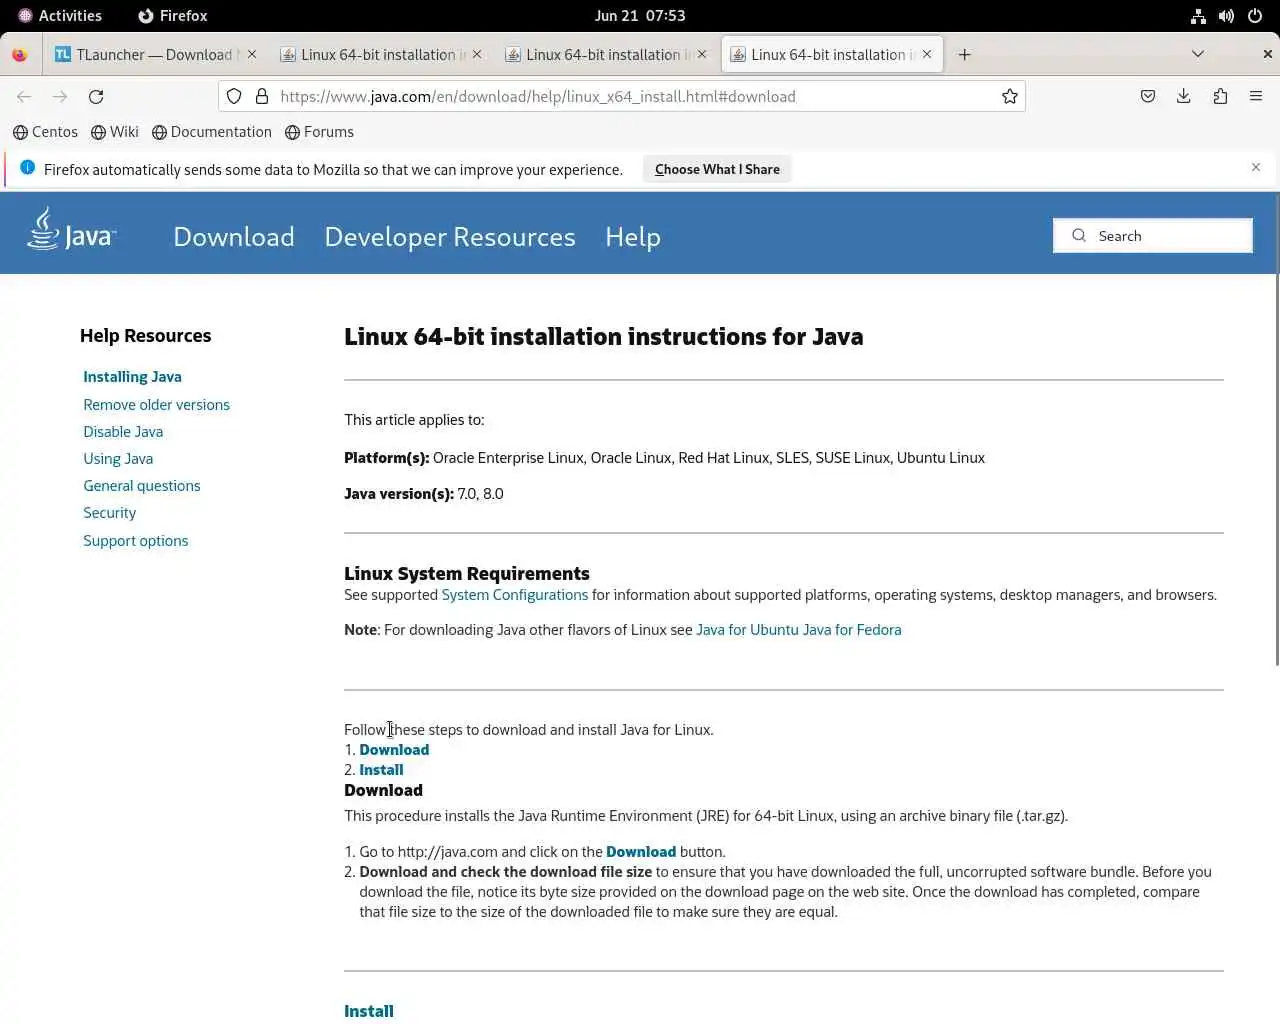The image size is (1280, 1024).
Task: Click the URL address bar
Action: click(x=622, y=97)
